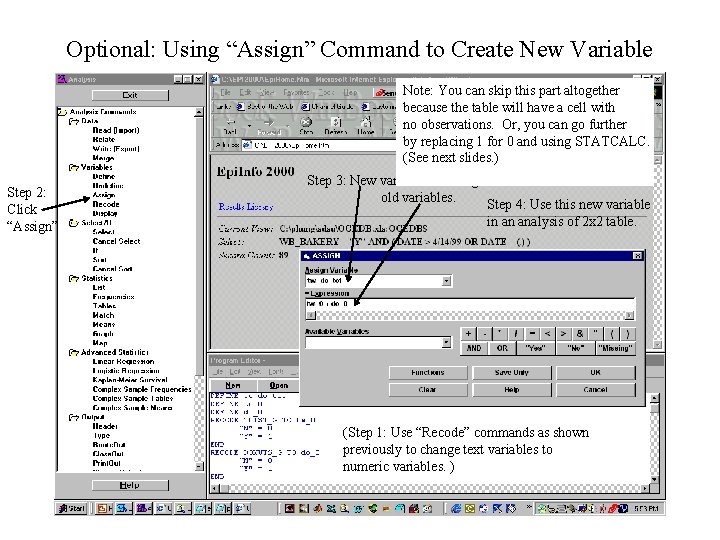Click Cancel in the ASSIGN dialog
Screen dimensions: 720x540
[x=595, y=389]
